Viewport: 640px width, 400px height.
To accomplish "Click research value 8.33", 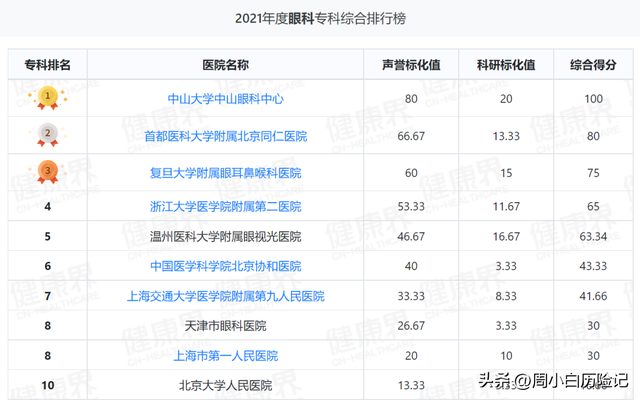I will (506, 296).
